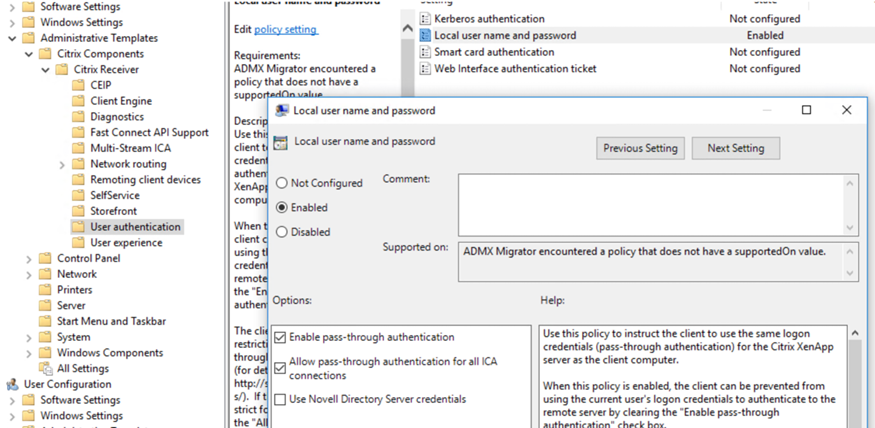The height and width of the screenshot is (428, 875).
Task: Select Kerberos authentication setting row
Action: tap(613, 19)
